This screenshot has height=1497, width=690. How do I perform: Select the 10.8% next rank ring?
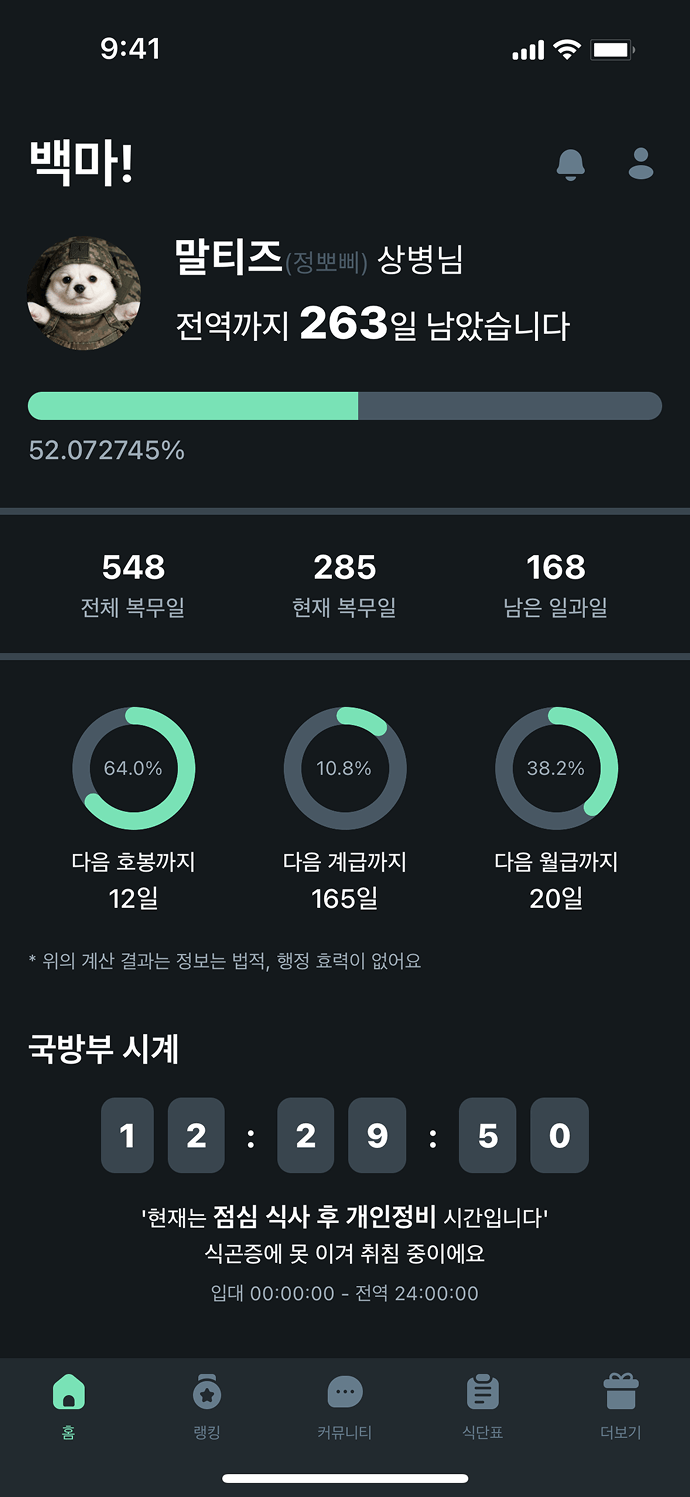point(344,768)
